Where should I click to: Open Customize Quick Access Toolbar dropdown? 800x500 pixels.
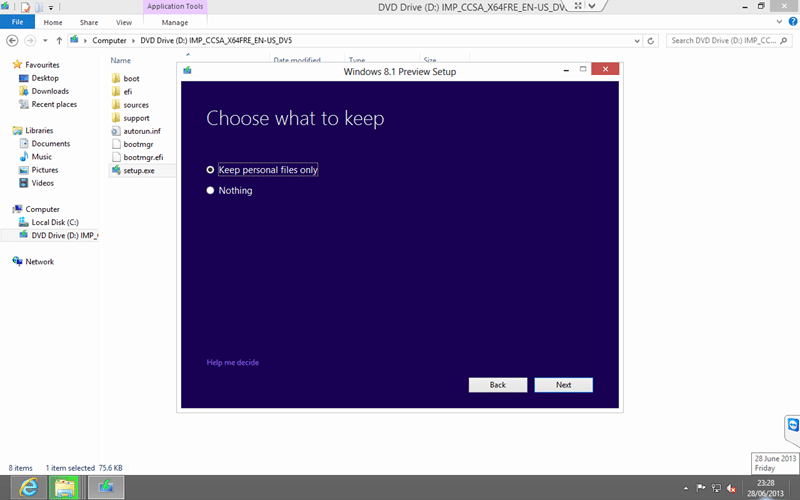point(51,8)
